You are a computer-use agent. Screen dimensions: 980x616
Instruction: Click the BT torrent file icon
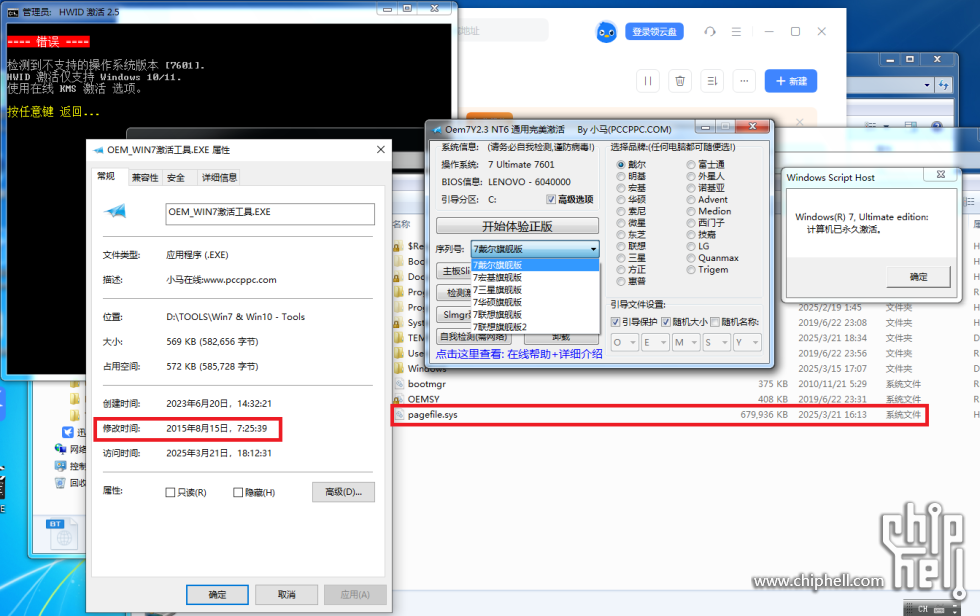pyautogui.click(x=61, y=533)
